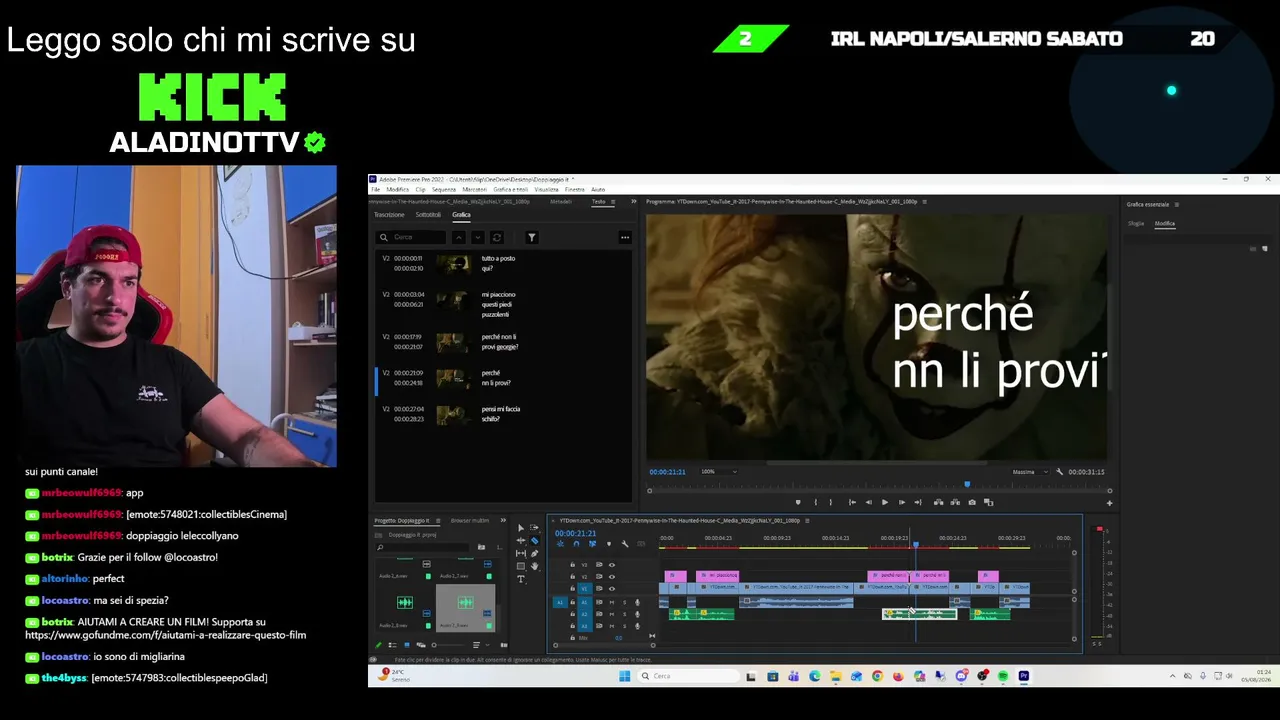Viewport: 1280px width, 720px height.
Task: Open the zoom level 100% dropdown
Action: 719,472
